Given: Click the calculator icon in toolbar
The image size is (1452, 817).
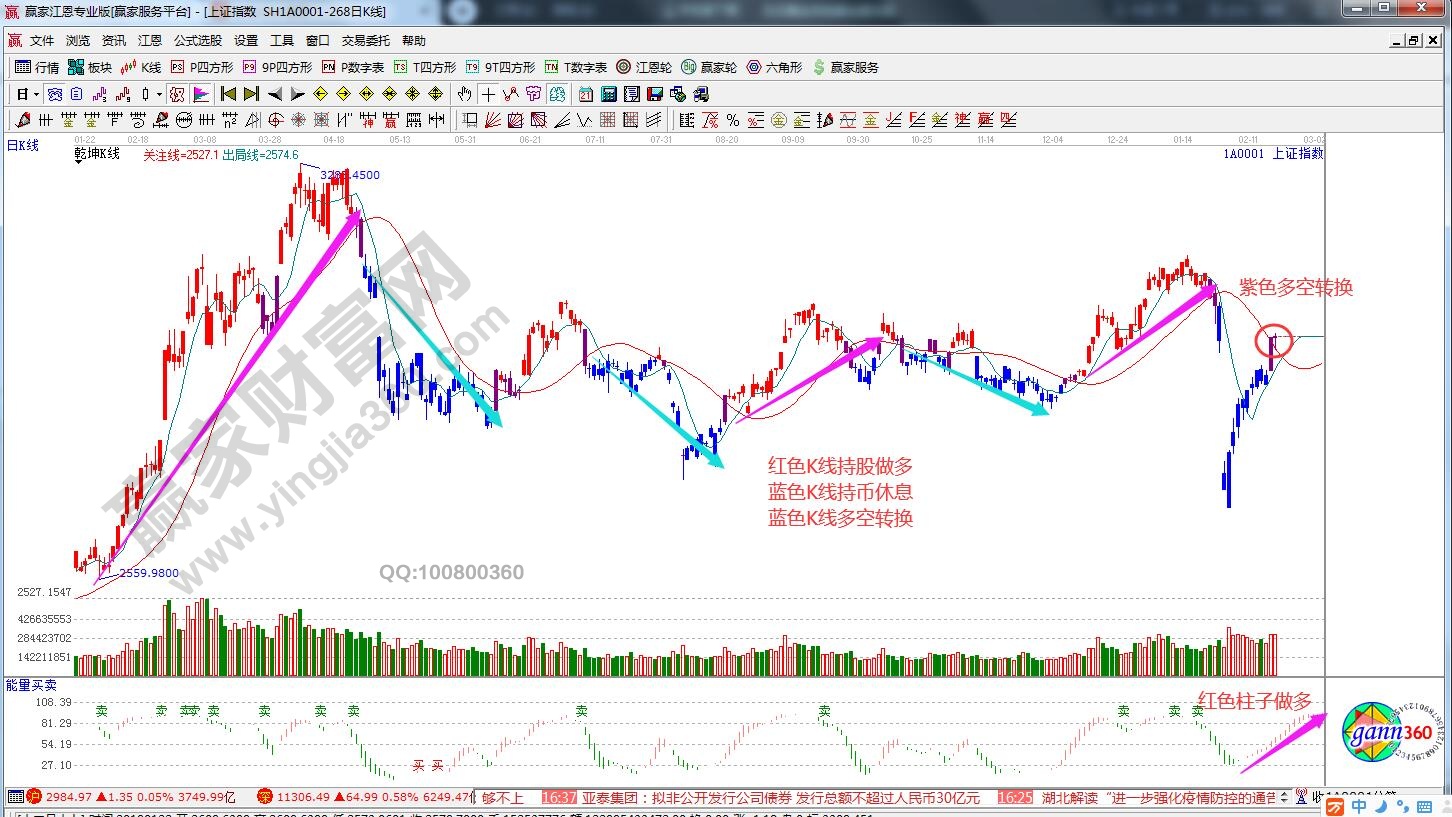Looking at the screenshot, I should point(609,94).
